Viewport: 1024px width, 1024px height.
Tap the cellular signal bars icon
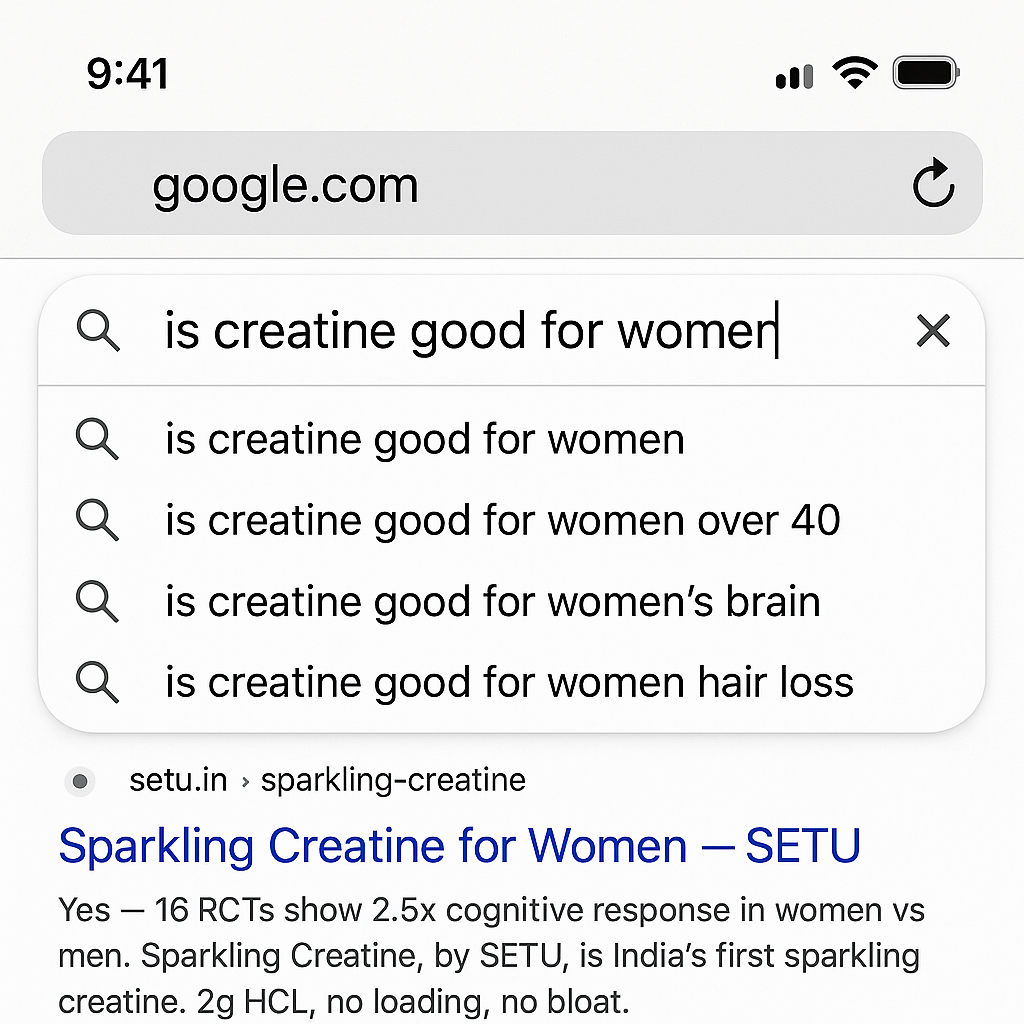(795, 76)
